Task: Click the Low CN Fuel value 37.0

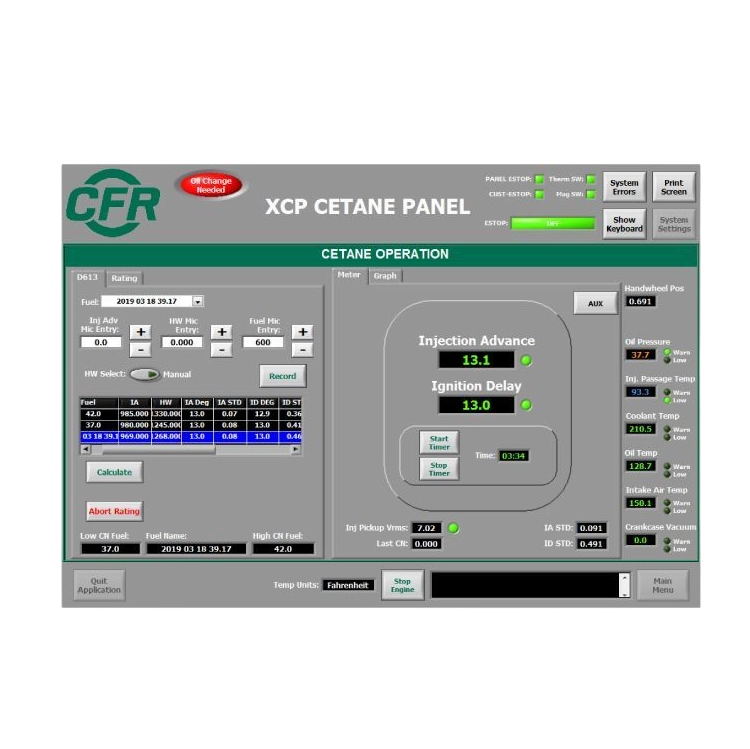Action: (x=110, y=549)
